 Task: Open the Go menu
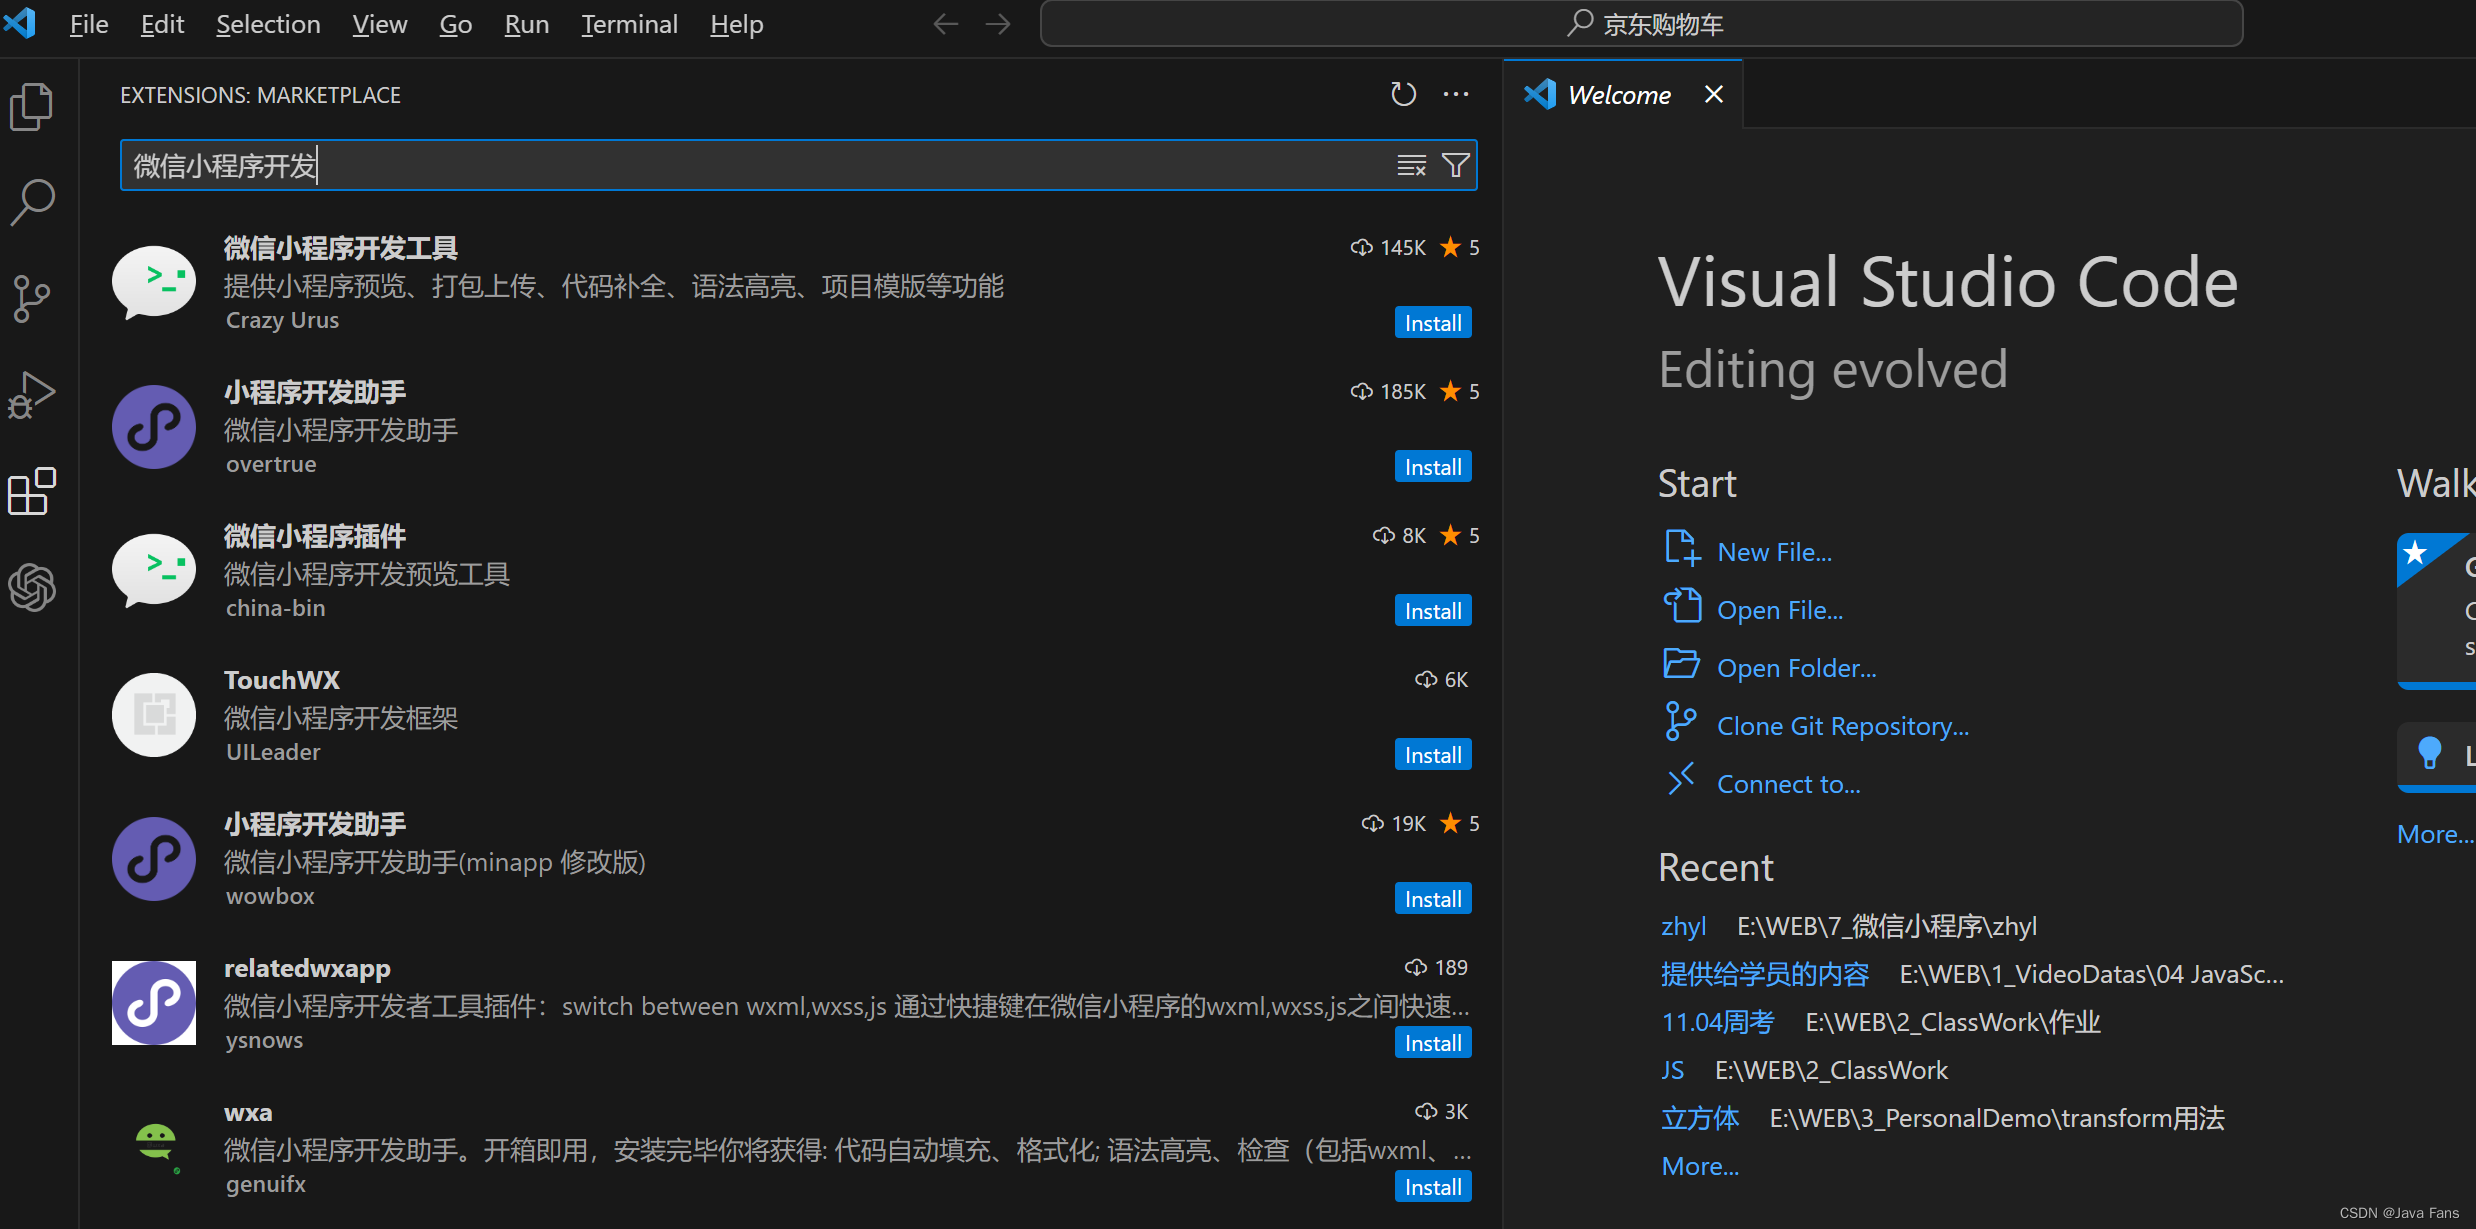point(455,24)
